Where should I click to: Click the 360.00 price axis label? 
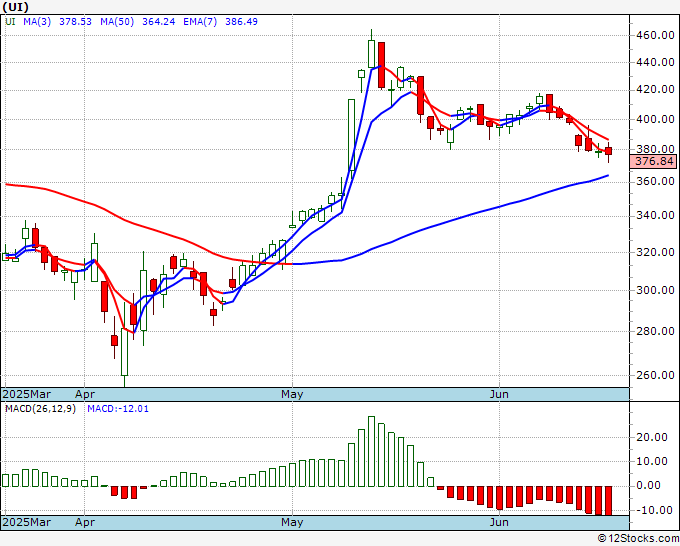655,181
